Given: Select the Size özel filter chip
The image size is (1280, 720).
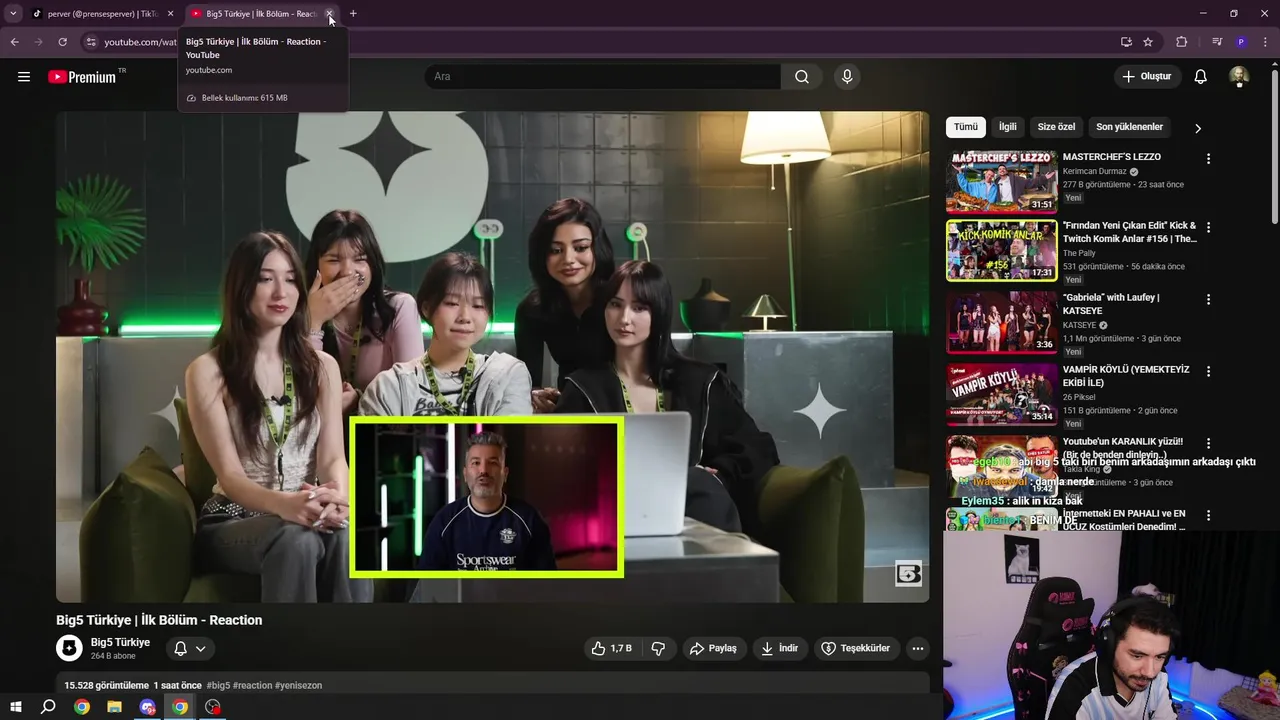Looking at the screenshot, I should click(1056, 127).
